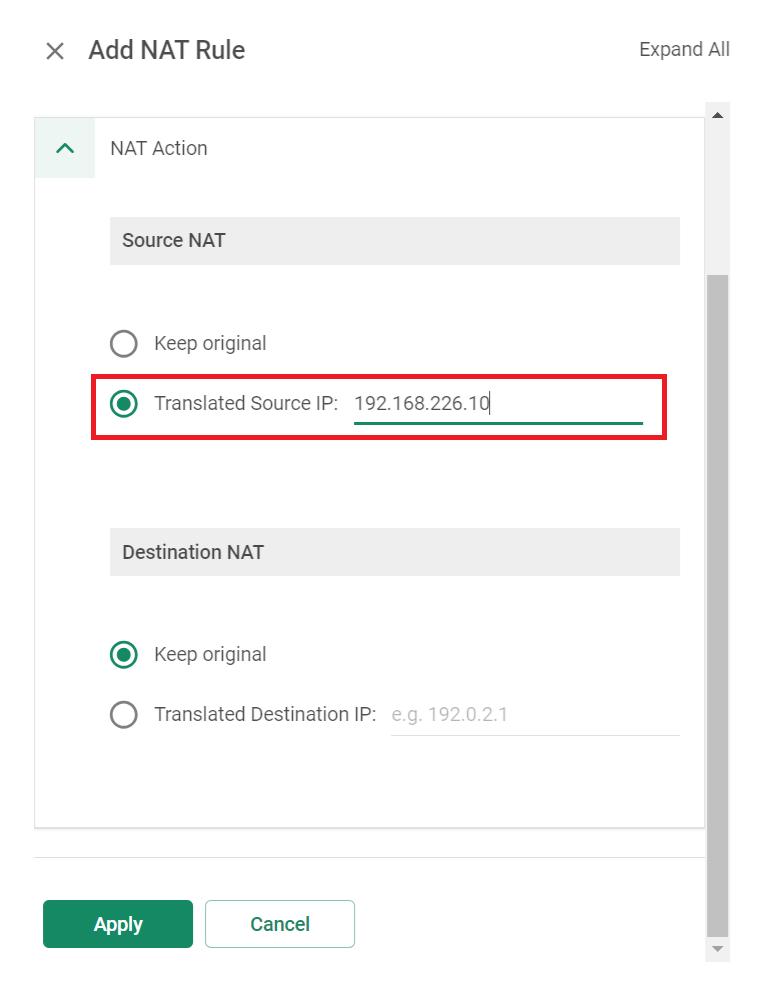Click the vertical scrollbar thumb
This screenshot has width=770, height=998.
[717, 606]
